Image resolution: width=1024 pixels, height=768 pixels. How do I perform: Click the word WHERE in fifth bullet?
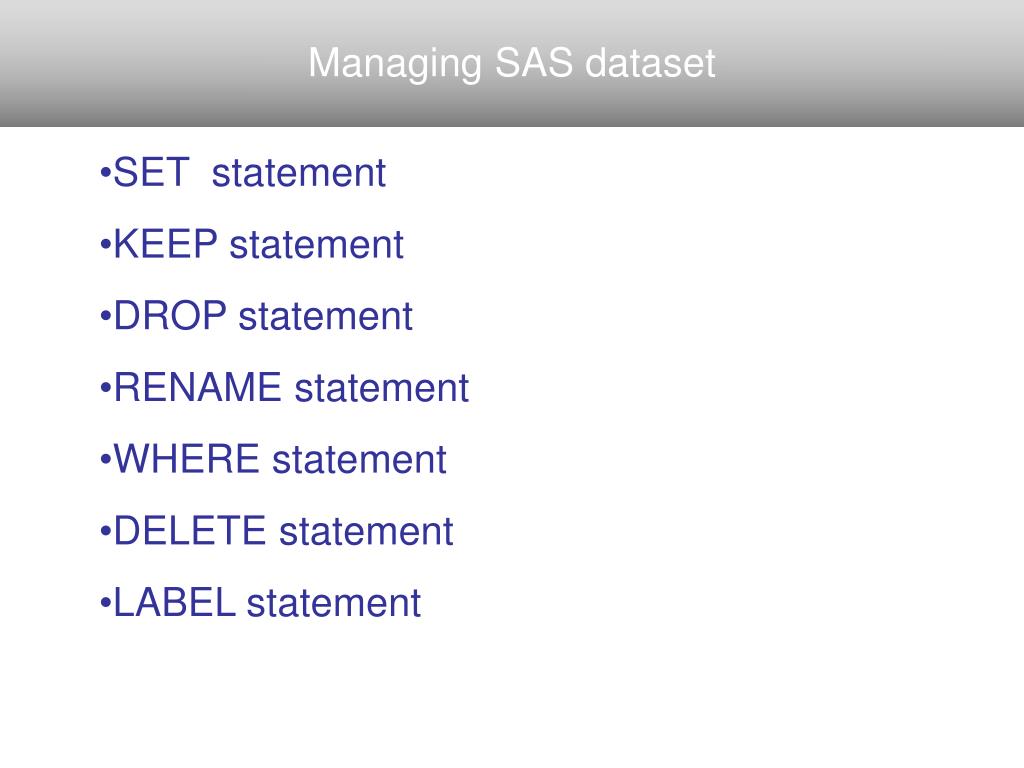(x=187, y=458)
